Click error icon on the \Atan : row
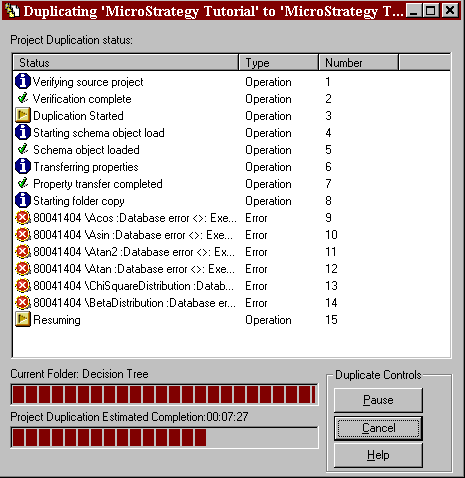The height and width of the screenshot is (478, 465). (x=23, y=269)
